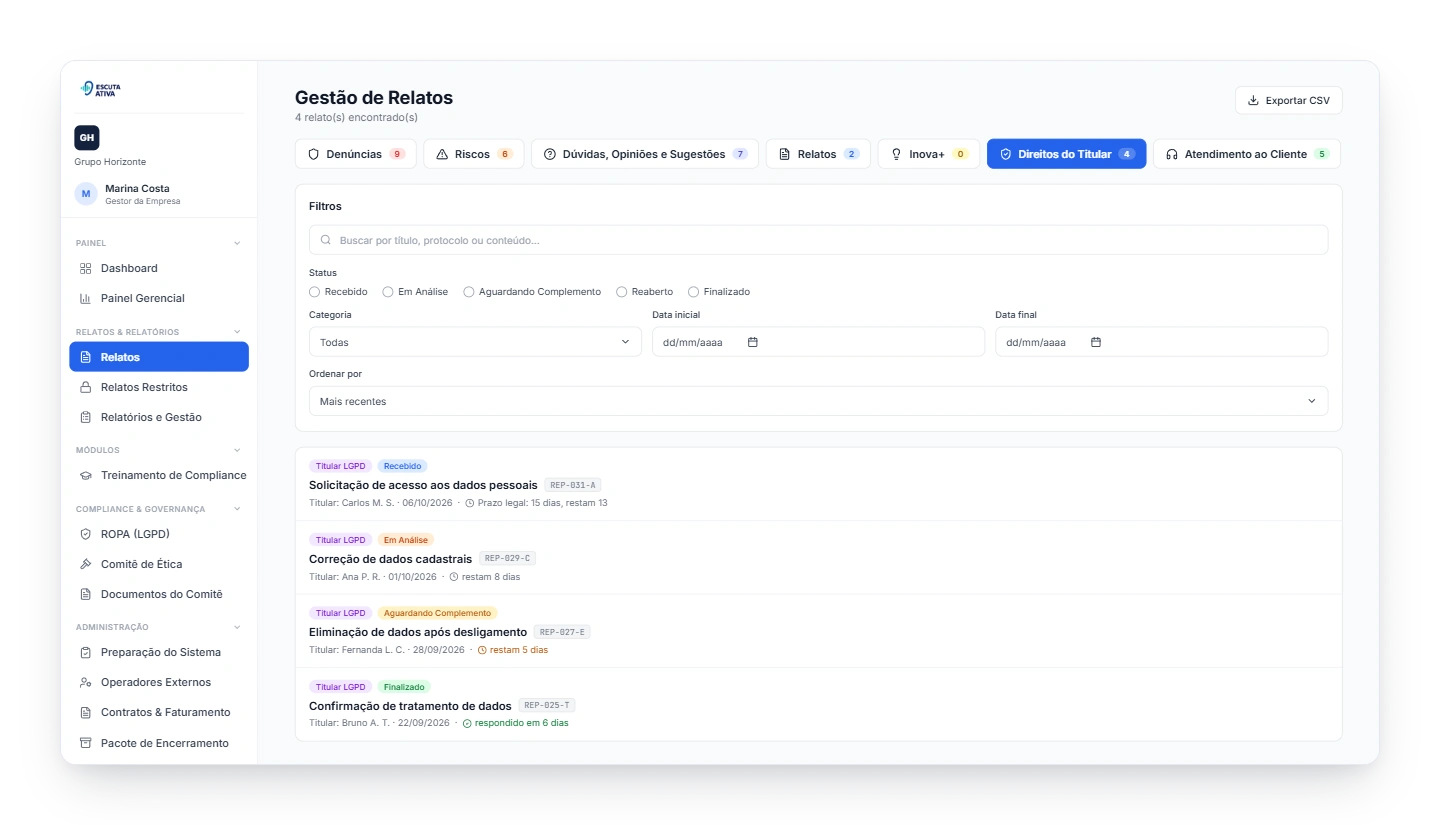
Task: Select the Finalizado status radio
Action: pyautogui.click(x=694, y=292)
